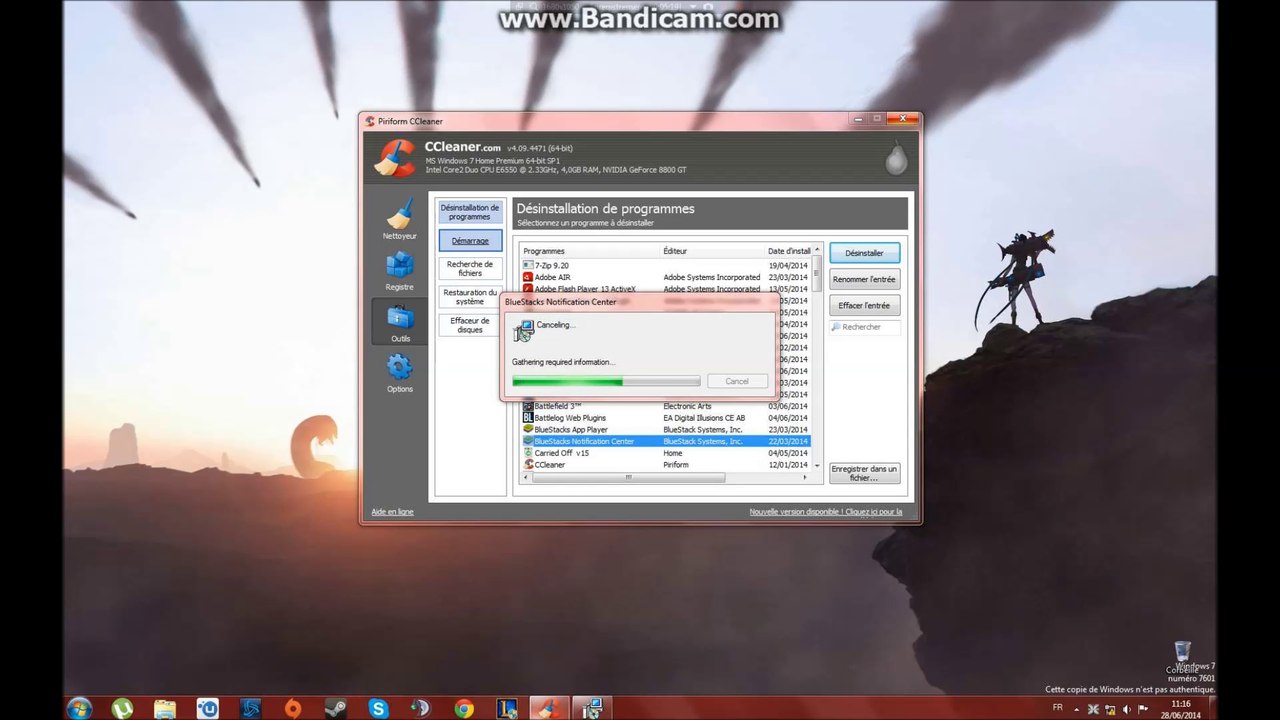Click the 7-Zip 9.20 program icon
The width and height of the screenshot is (1280, 720).
point(527,265)
